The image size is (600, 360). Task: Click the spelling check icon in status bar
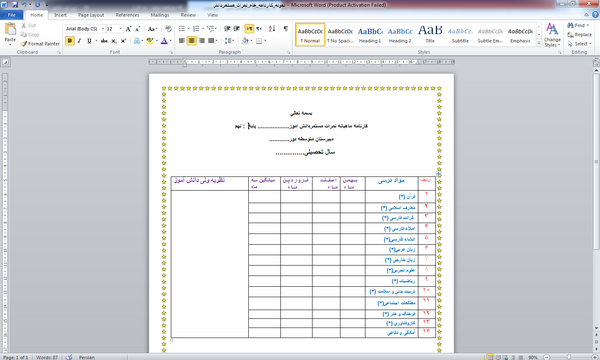(69, 357)
